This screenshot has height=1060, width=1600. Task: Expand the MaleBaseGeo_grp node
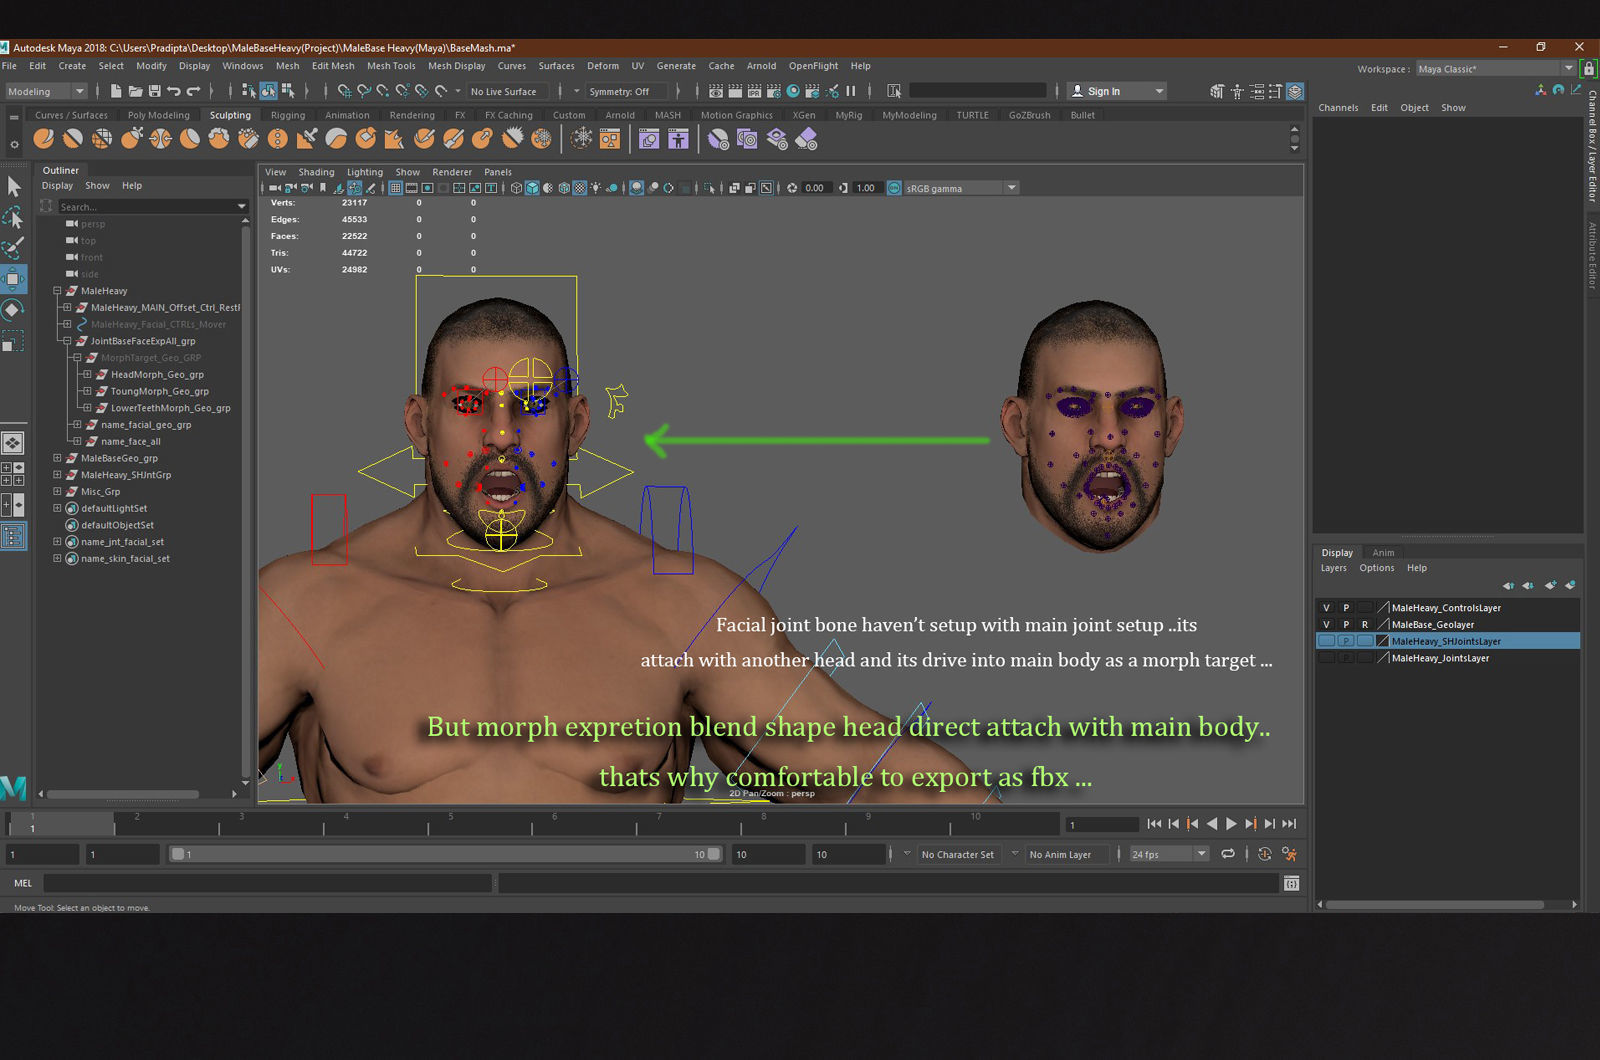coord(57,458)
